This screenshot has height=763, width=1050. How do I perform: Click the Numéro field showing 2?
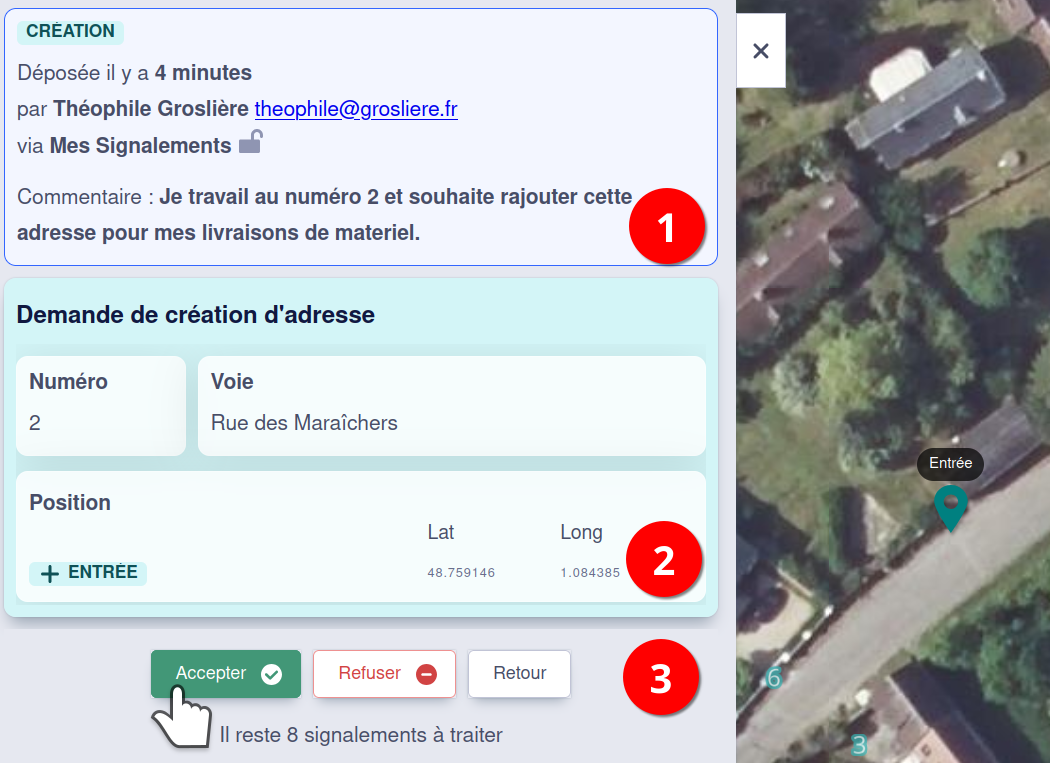101,406
